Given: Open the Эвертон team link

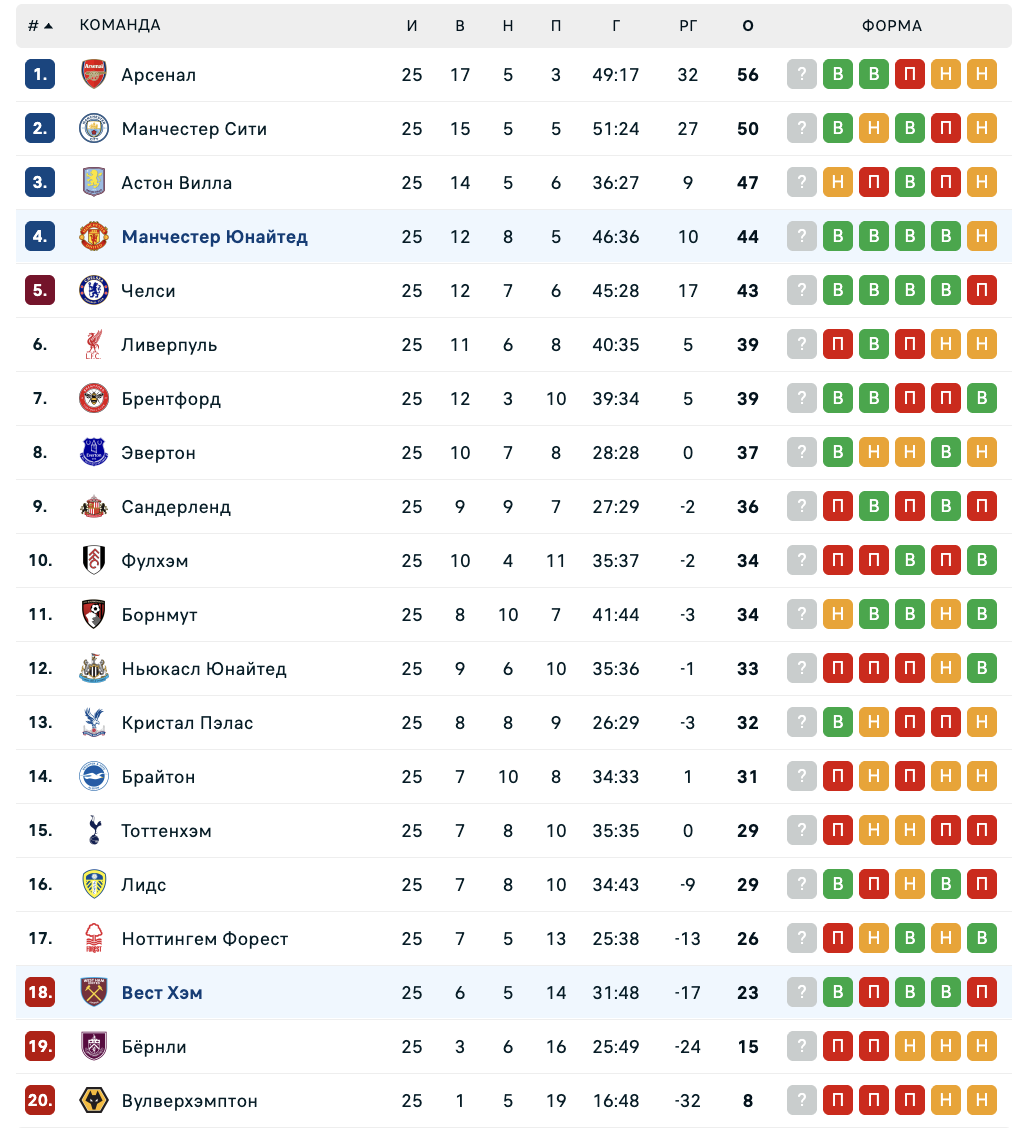Looking at the screenshot, I should point(159,453).
